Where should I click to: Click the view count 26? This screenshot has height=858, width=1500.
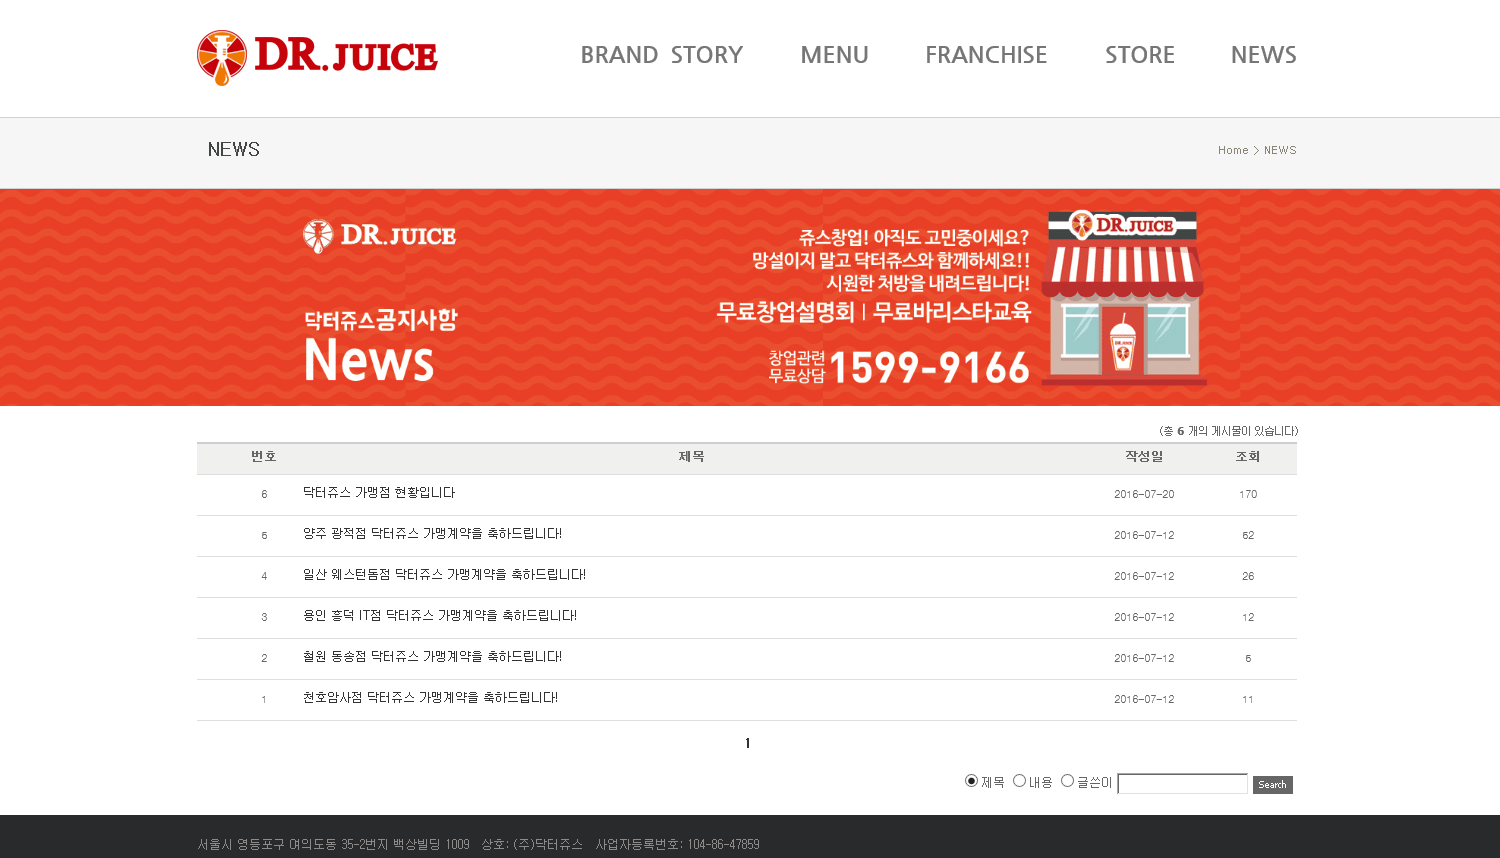pyautogui.click(x=1248, y=576)
